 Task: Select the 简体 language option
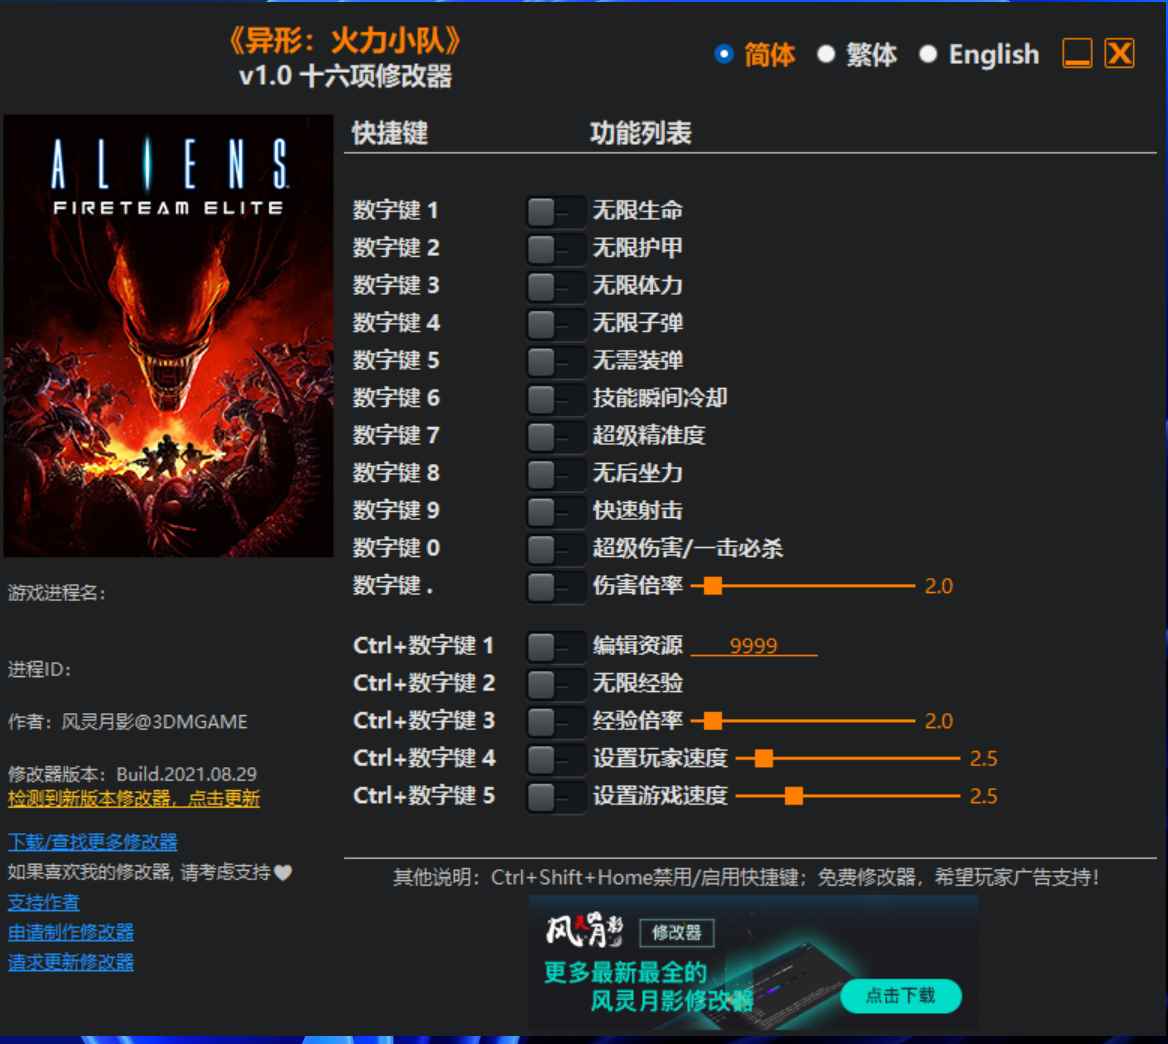pos(725,55)
